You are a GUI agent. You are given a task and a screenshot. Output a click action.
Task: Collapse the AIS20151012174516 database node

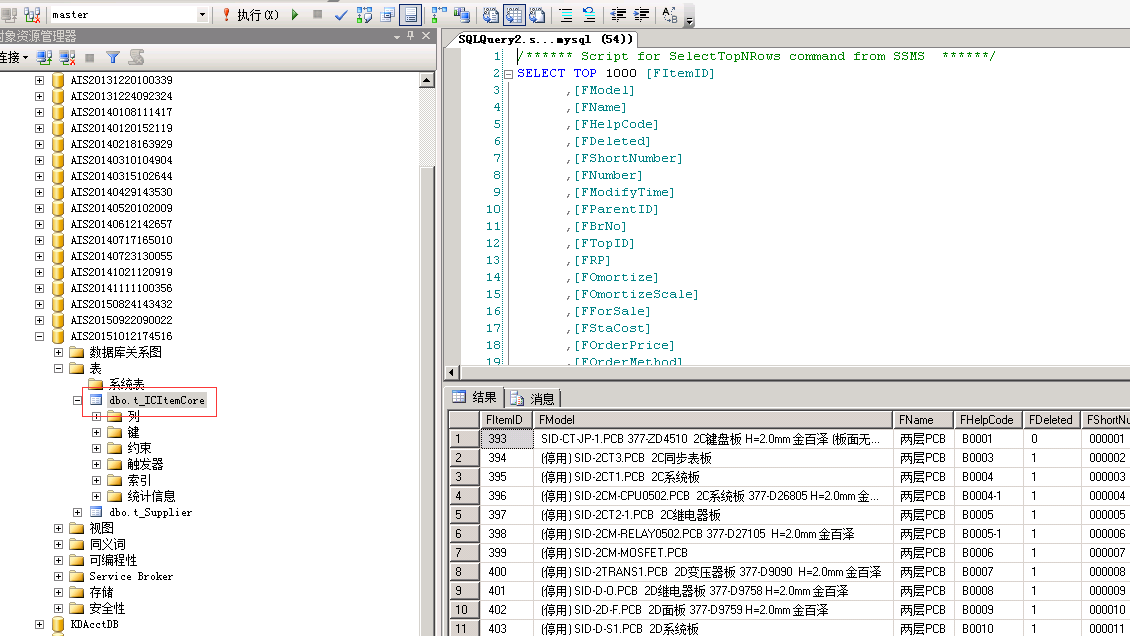(40, 336)
